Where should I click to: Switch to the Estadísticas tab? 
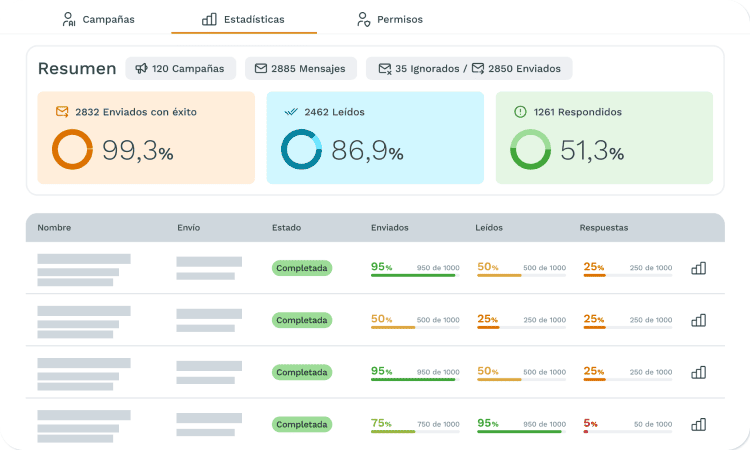pyautogui.click(x=243, y=19)
